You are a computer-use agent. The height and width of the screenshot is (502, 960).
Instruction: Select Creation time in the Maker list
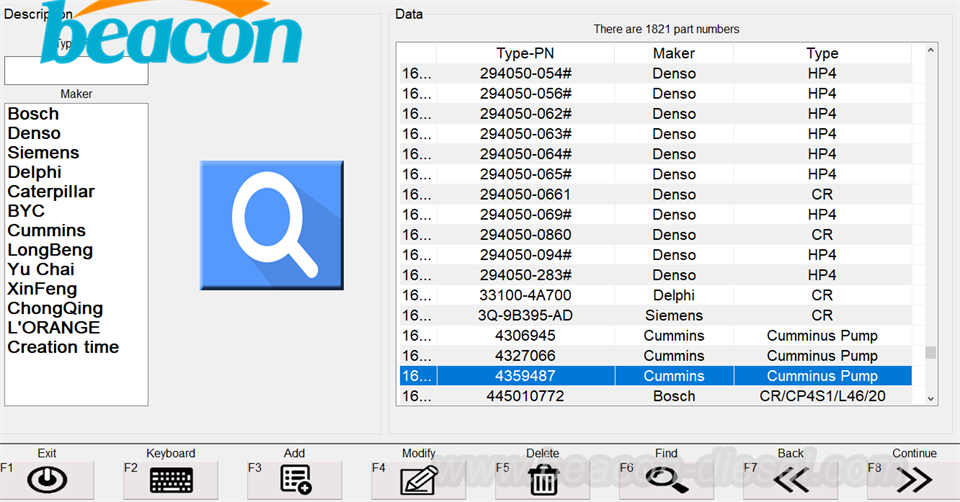(x=63, y=348)
